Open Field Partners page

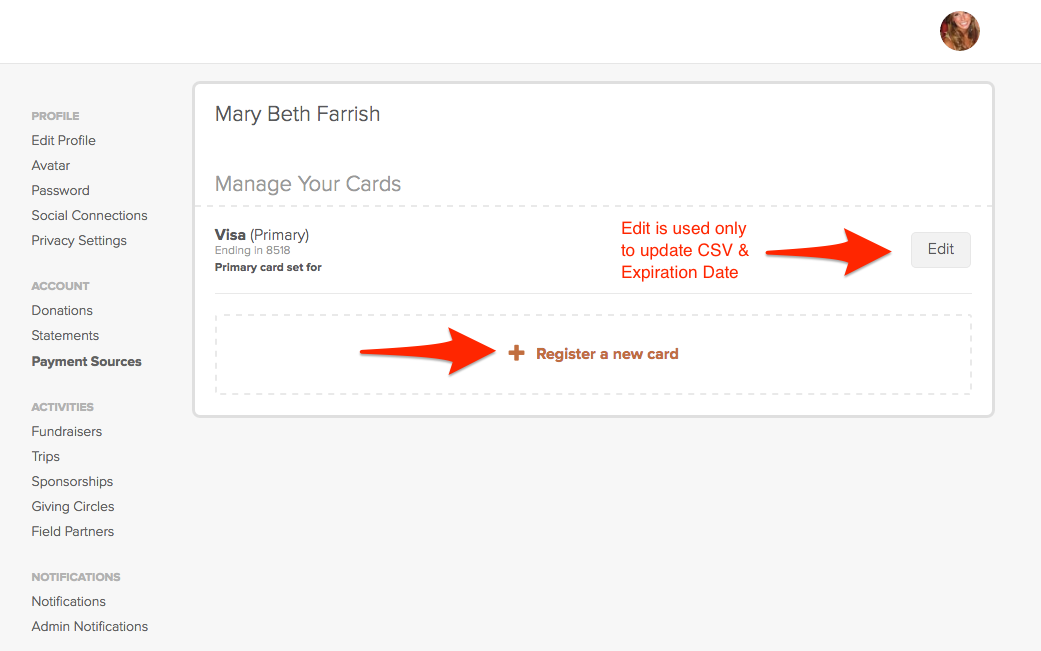(72, 532)
